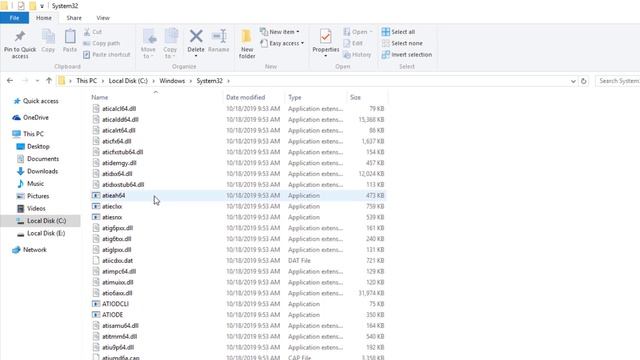Click the History ribbon button
640x360 pixels.
click(x=358, y=55)
